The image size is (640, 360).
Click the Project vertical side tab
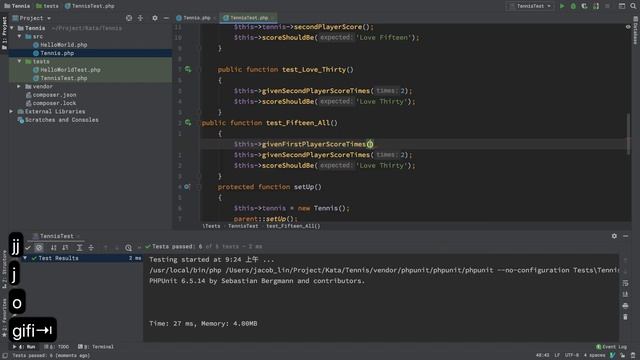point(4,33)
